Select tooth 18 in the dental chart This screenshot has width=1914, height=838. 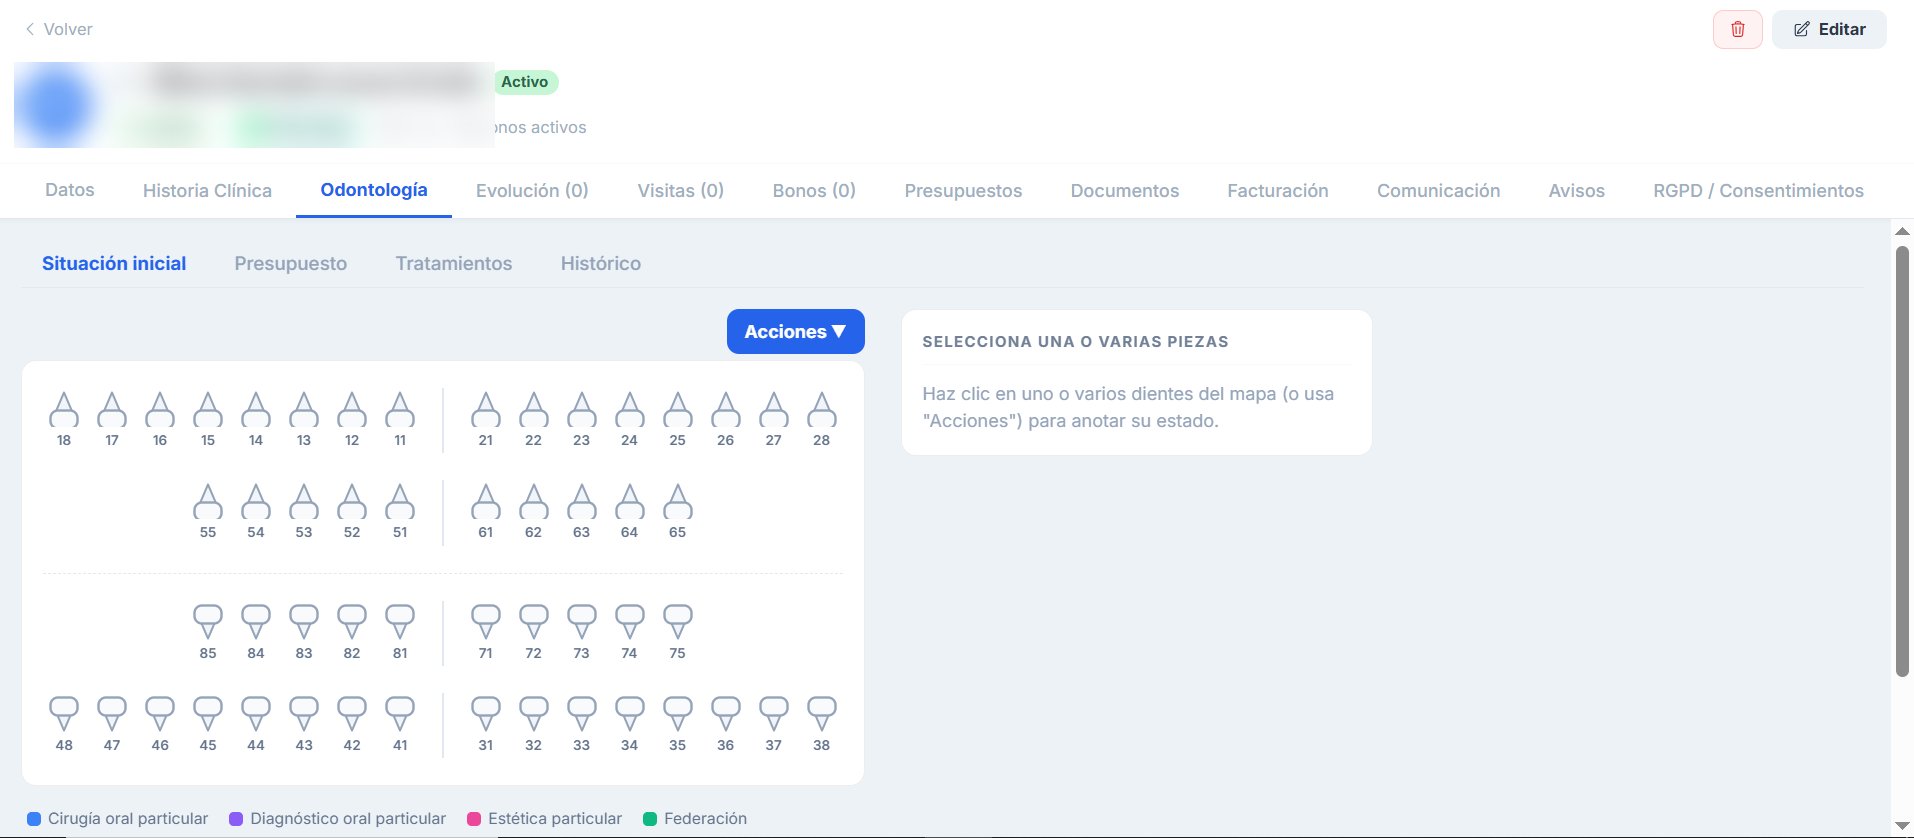click(64, 410)
